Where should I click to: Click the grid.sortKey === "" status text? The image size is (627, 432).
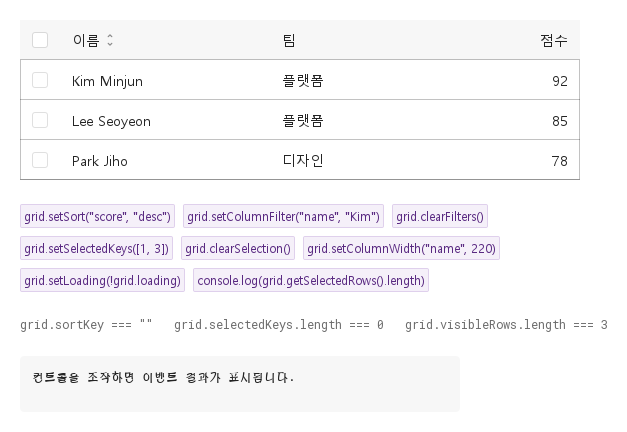click(x=86, y=324)
